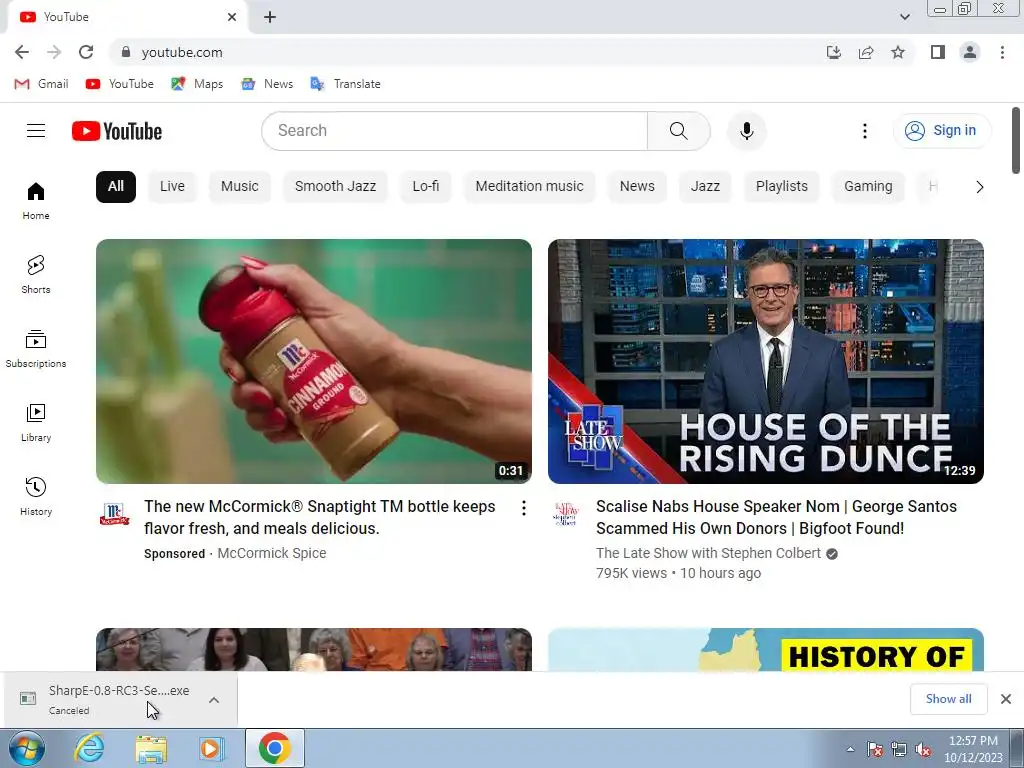
Task: Open Translate bookmark
Action: (345, 84)
